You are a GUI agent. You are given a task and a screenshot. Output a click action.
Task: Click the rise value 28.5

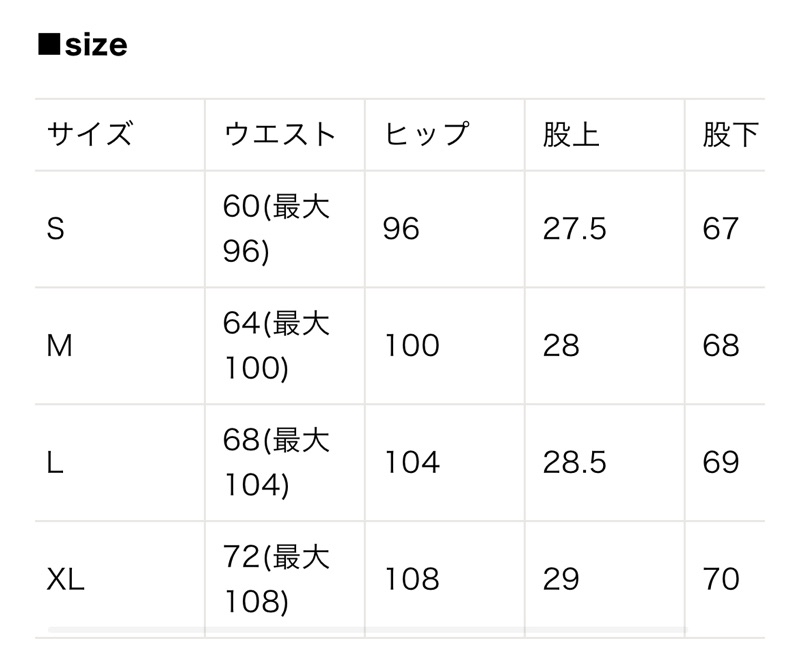pyautogui.click(x=574, y=462)
